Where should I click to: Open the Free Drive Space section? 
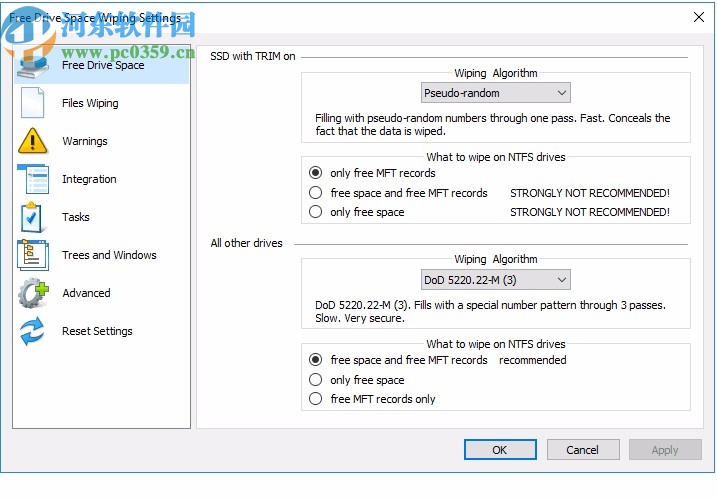coord(102,65)
